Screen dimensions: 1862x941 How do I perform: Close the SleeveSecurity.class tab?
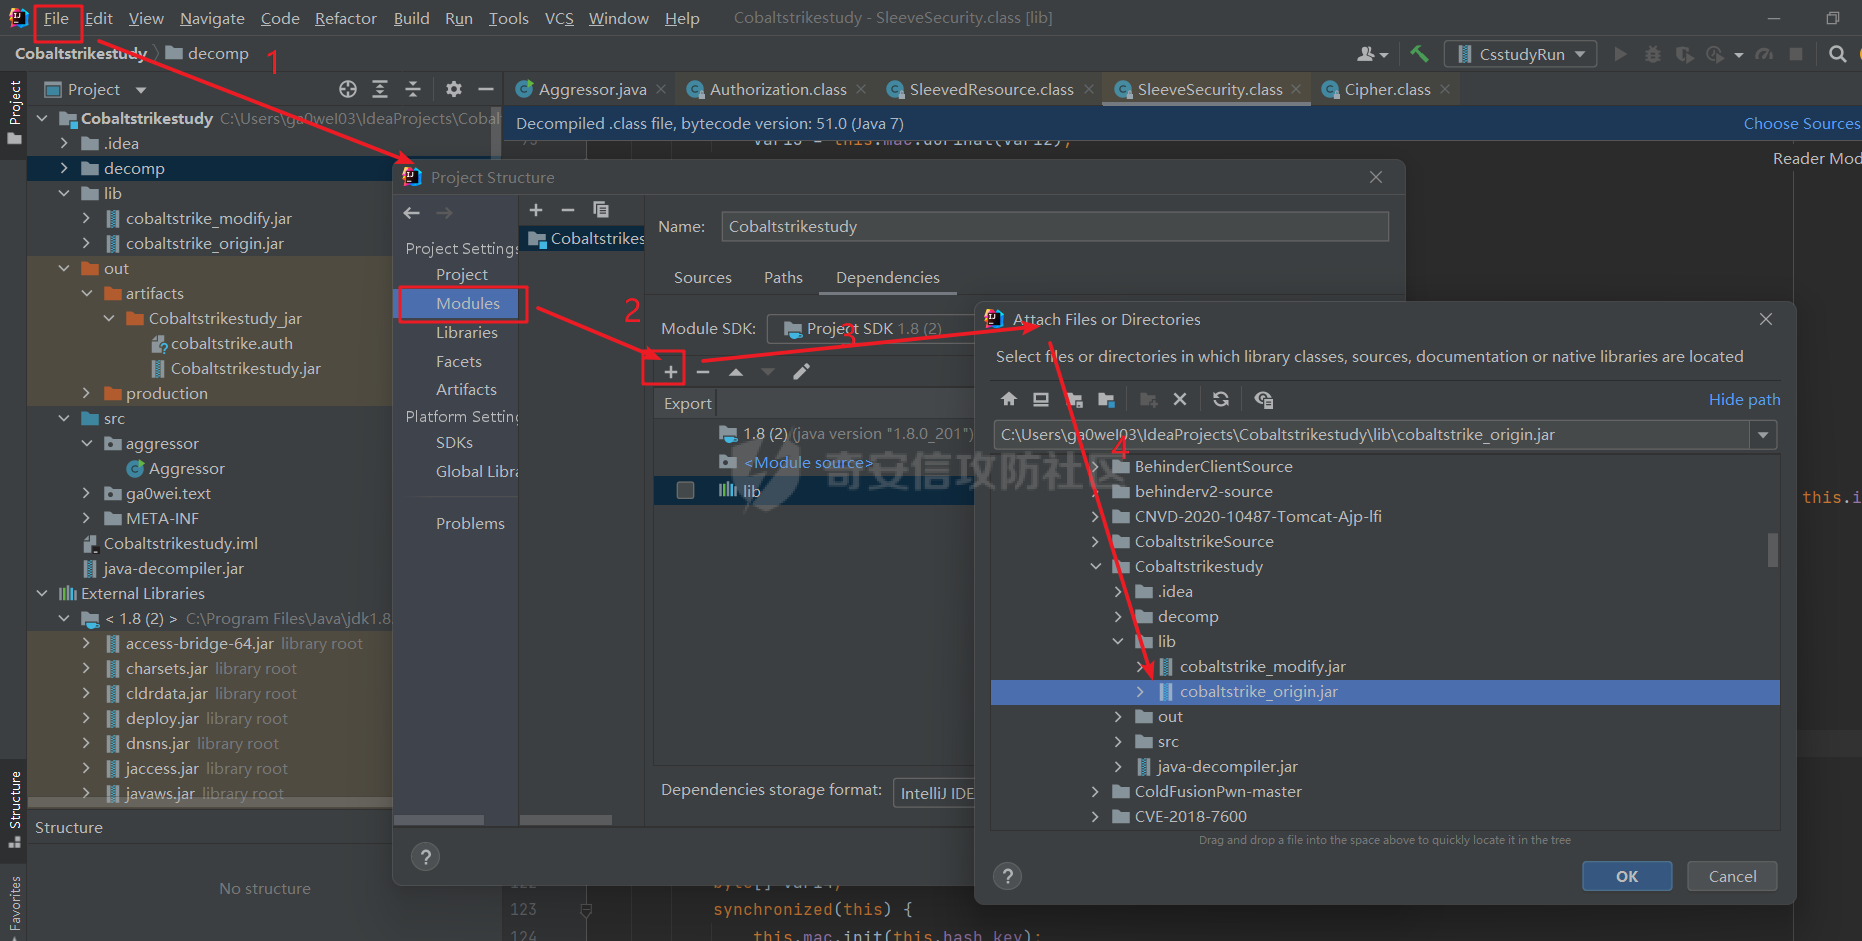[x=1296, y=89]
